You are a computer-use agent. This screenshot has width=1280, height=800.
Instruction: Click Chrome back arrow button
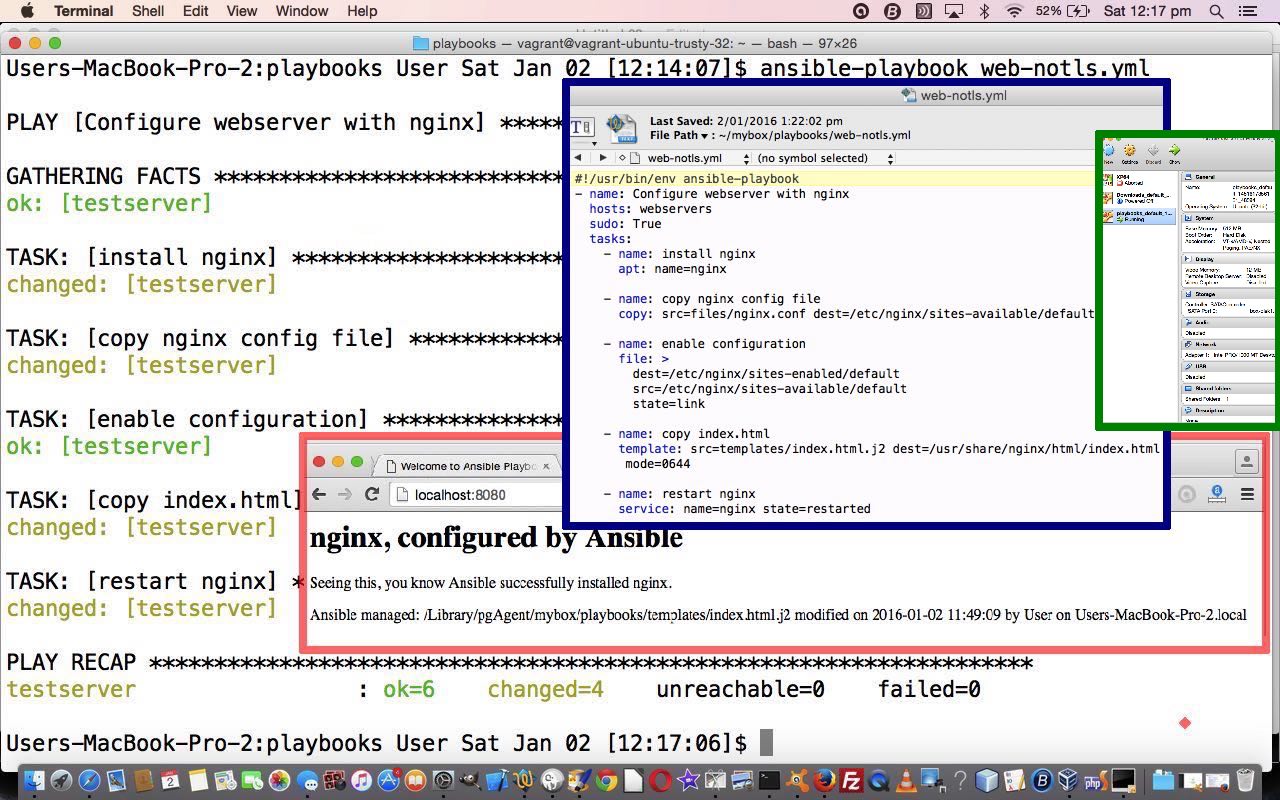tap(319, 494)
